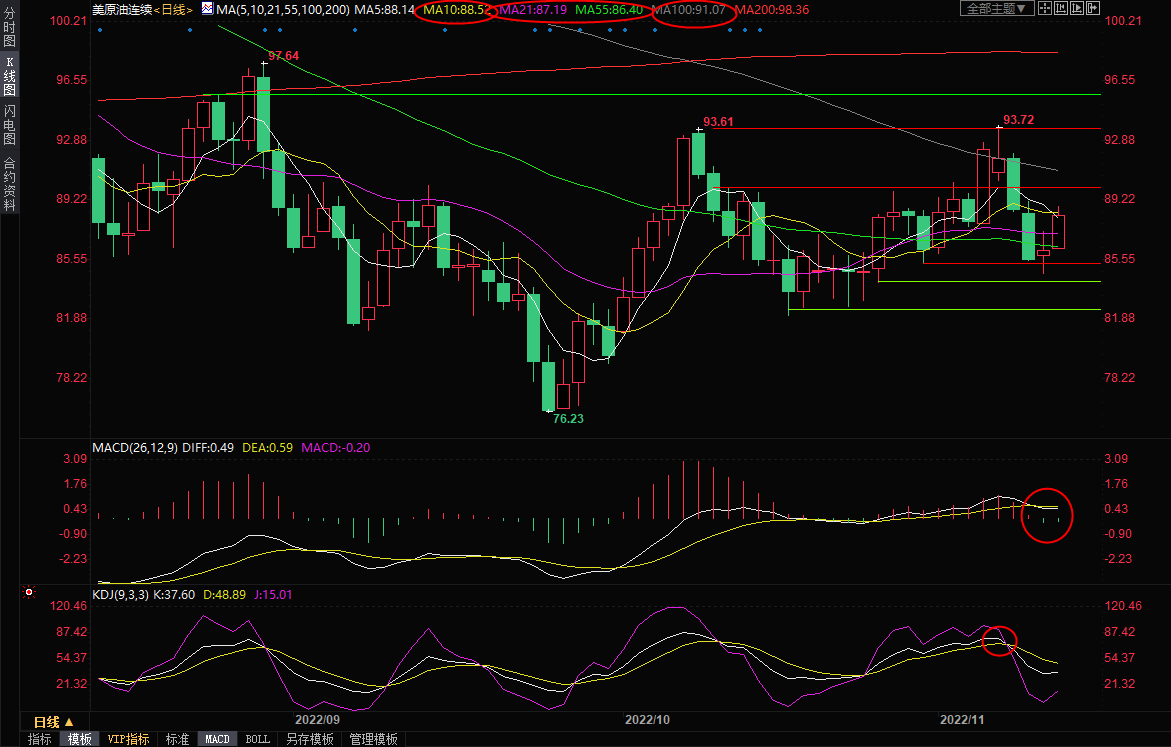1171x747 pixels.
Task: Click the play-forward chart icon
Action: [1075, 9]
